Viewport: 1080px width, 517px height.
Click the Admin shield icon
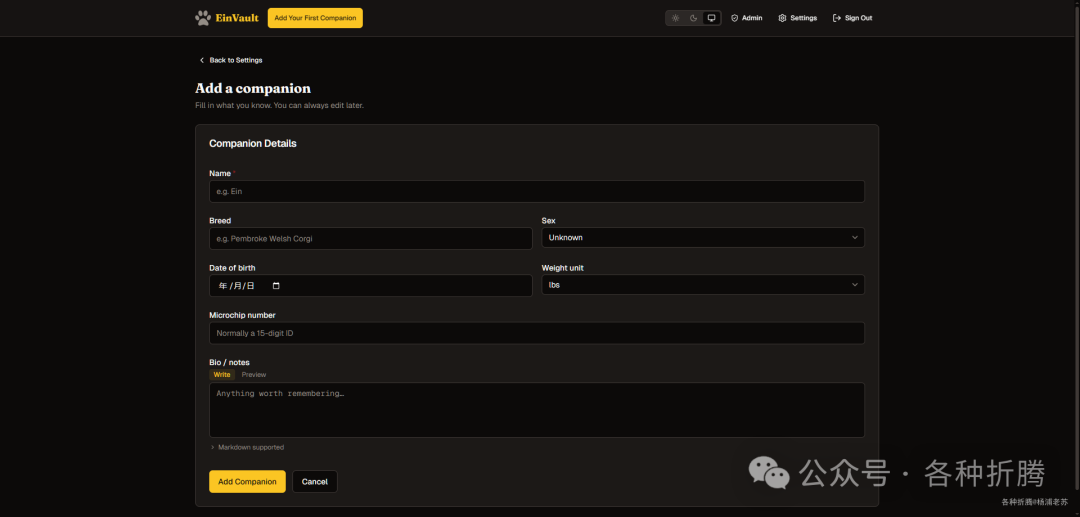(x=735, y=18)
